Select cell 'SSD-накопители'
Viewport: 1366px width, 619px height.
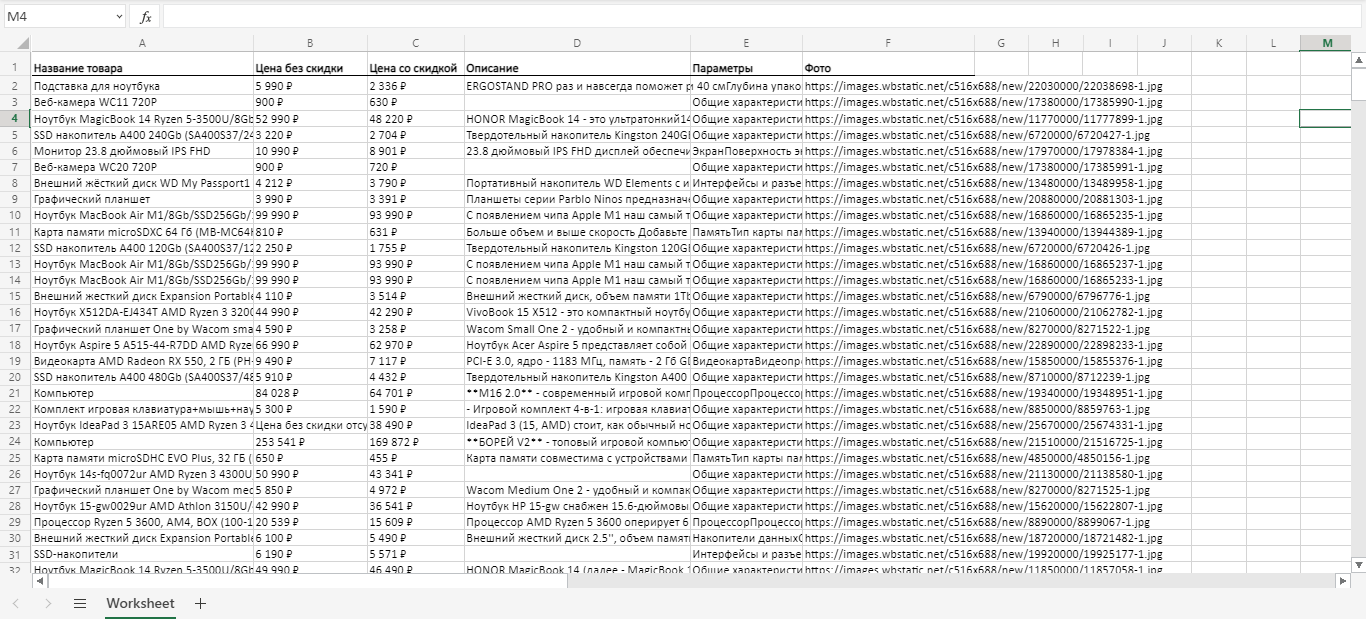142,554
